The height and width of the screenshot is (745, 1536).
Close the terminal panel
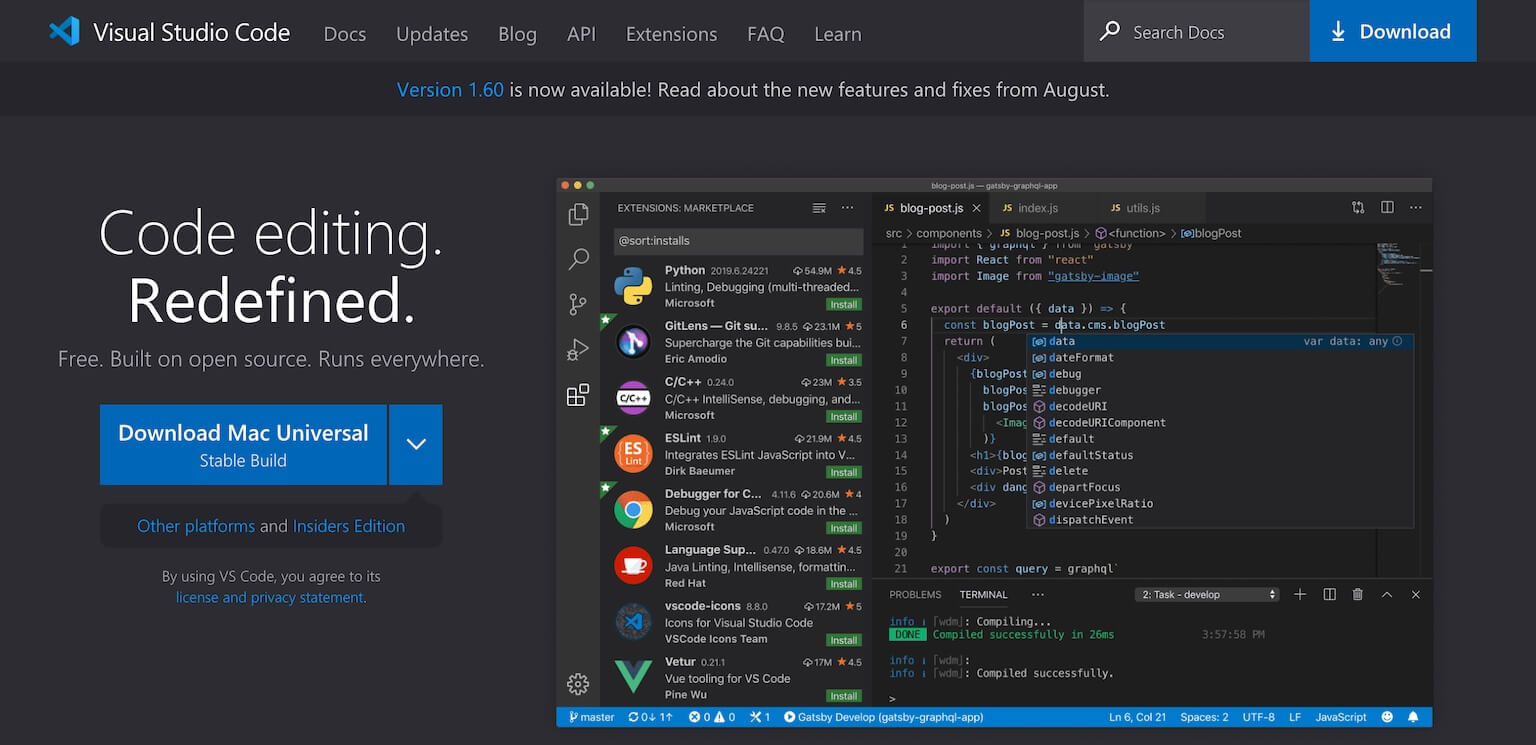coord(1415,594)
